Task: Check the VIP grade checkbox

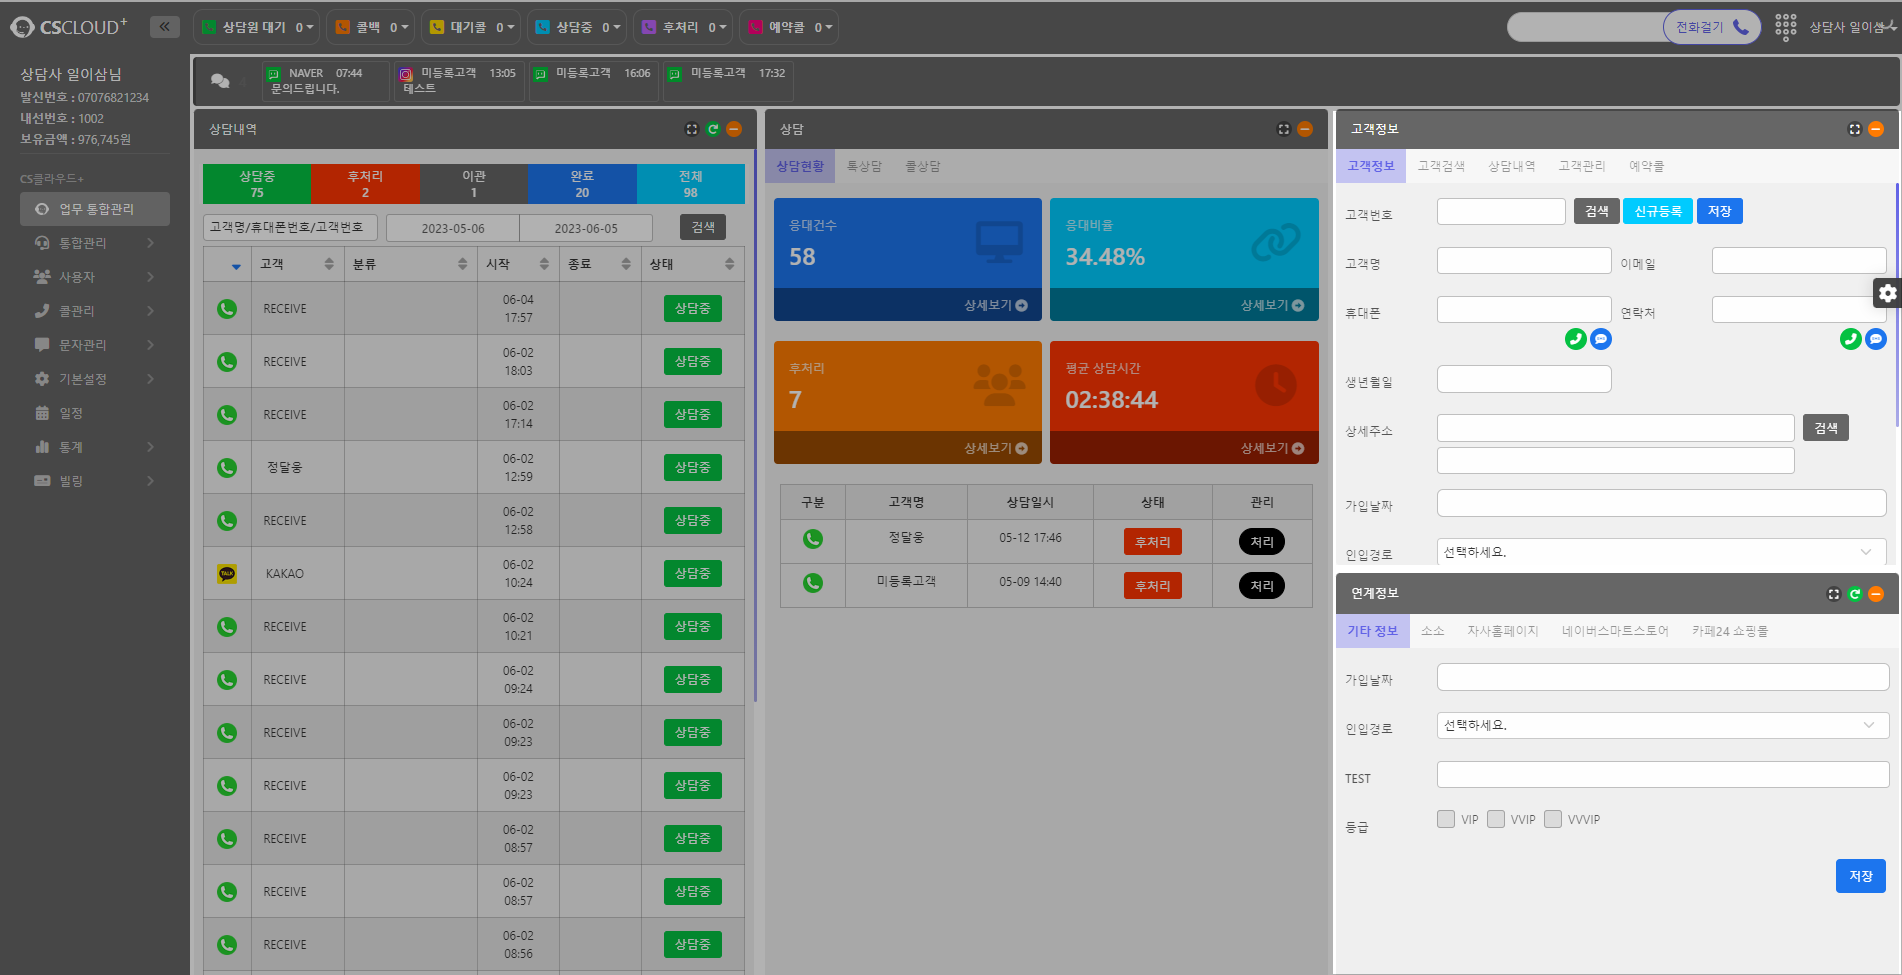Action: 1446,819
